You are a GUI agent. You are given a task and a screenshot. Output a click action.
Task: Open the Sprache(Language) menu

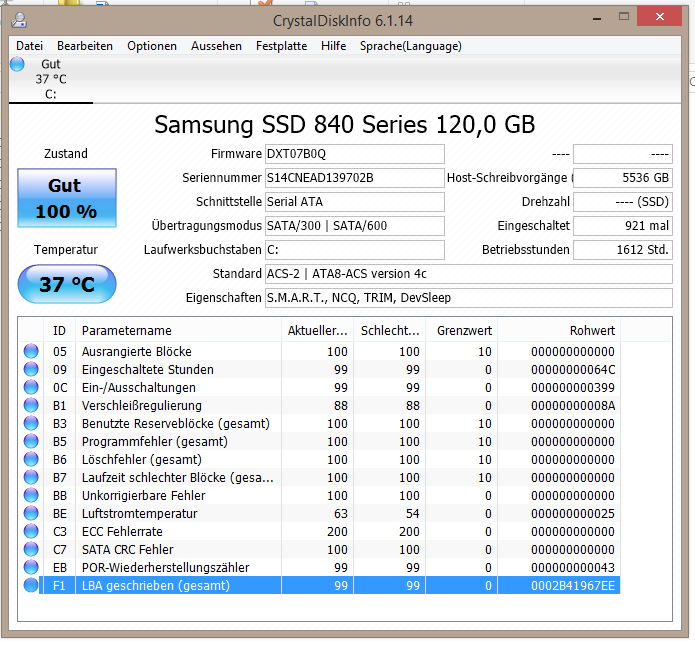410,46
